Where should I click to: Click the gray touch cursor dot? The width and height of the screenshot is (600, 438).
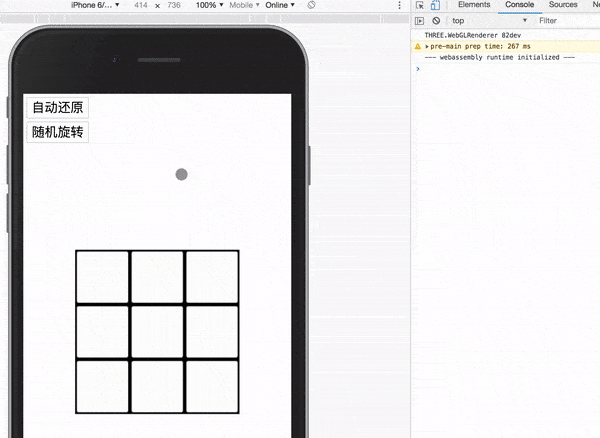[x=181, y=174]
